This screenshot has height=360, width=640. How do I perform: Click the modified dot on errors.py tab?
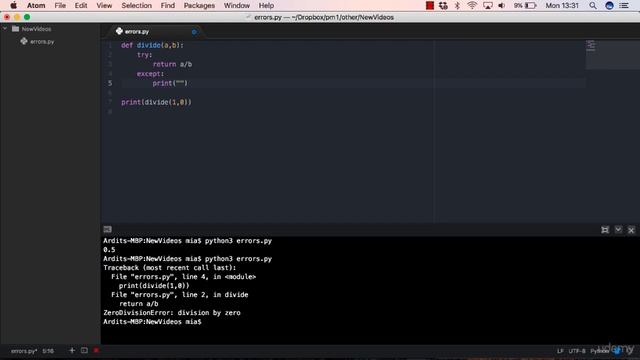pyautogui.click(x=194, y=31)
